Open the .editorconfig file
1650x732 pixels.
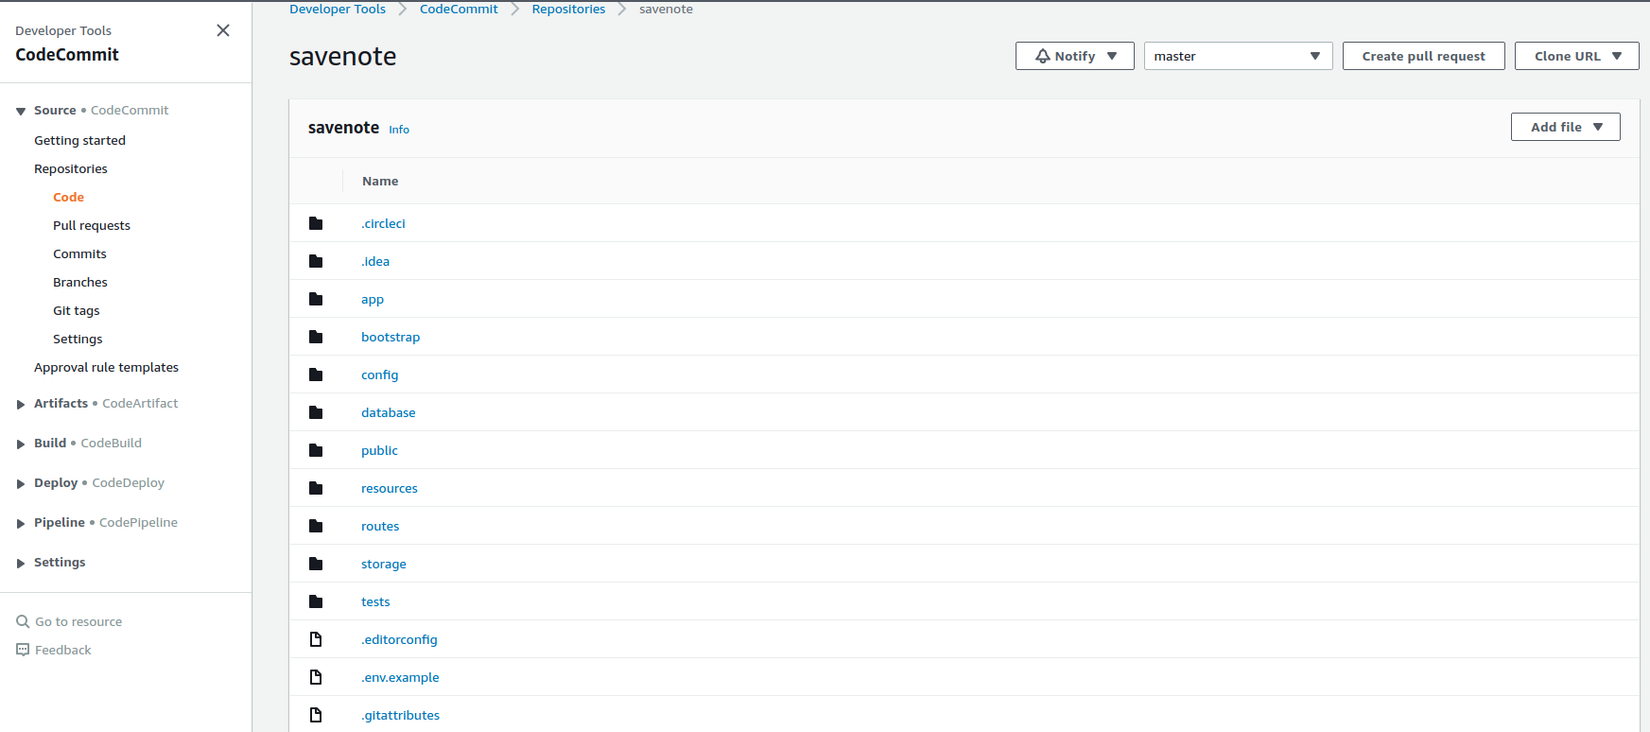pos(399,640)
